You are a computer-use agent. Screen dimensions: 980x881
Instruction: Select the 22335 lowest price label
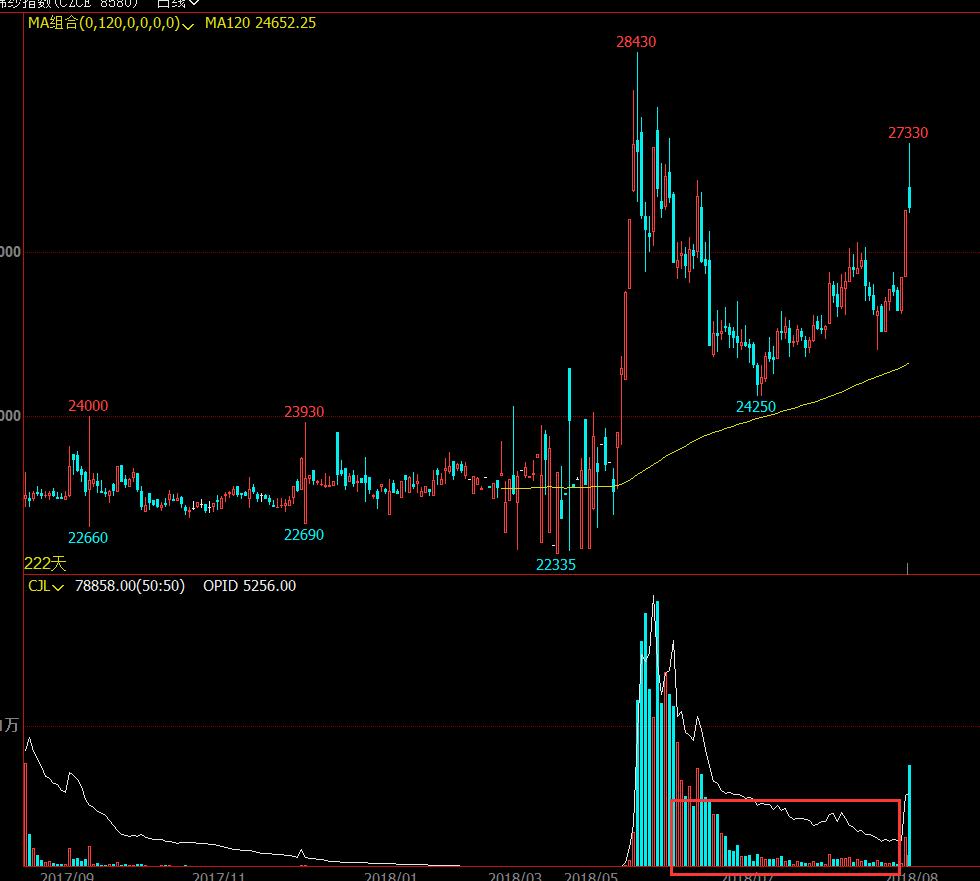[x=556, y=565]
